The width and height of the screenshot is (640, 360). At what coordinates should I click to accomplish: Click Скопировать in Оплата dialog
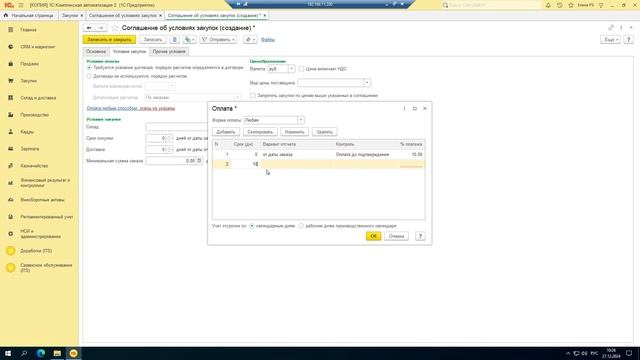260,132
